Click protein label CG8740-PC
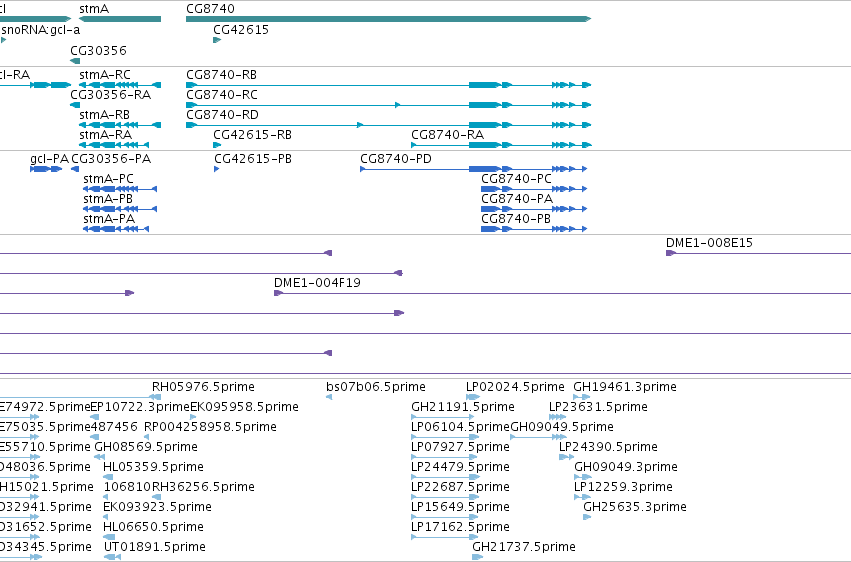This screenshot has width=851, height=562. pyautogui.click(x=516, y=179)
